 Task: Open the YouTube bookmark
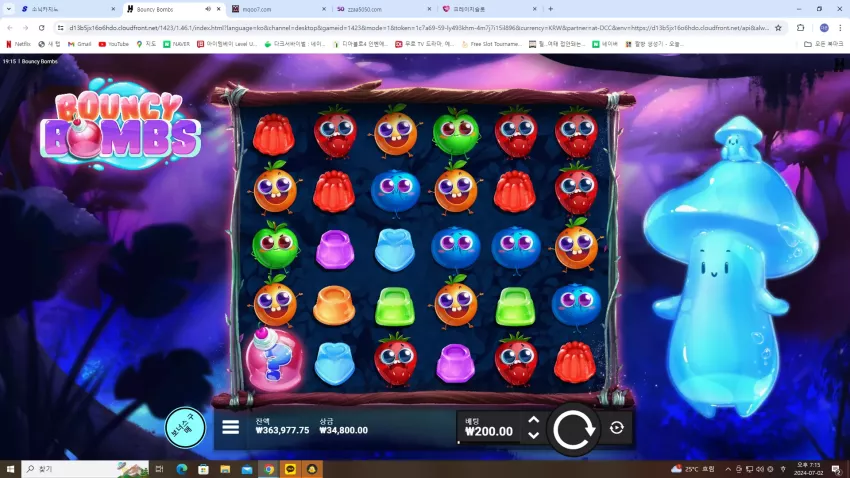pyautogui.click(x=113, y=44)
